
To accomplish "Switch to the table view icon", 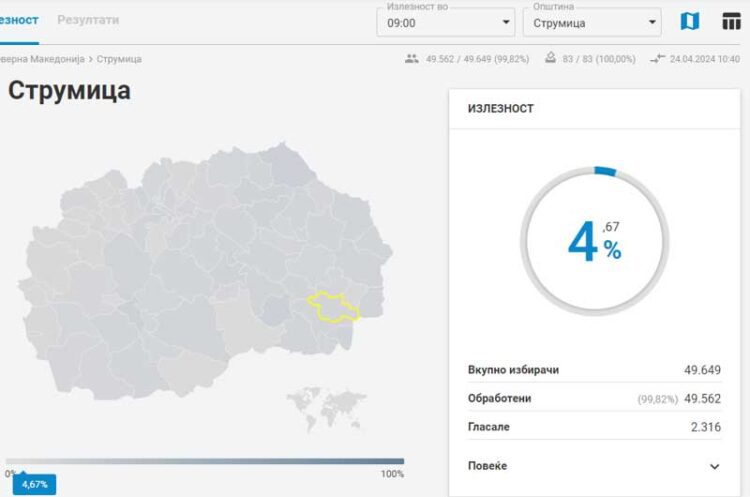I will (x=731, y=22).
